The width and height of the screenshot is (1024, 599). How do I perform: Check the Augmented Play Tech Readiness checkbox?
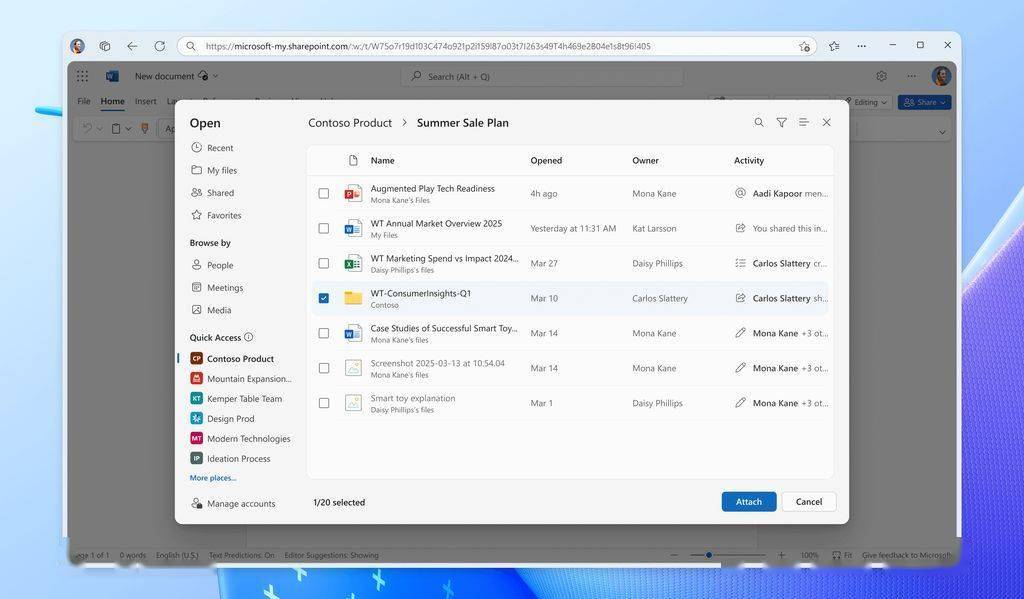tap(324, 193)
